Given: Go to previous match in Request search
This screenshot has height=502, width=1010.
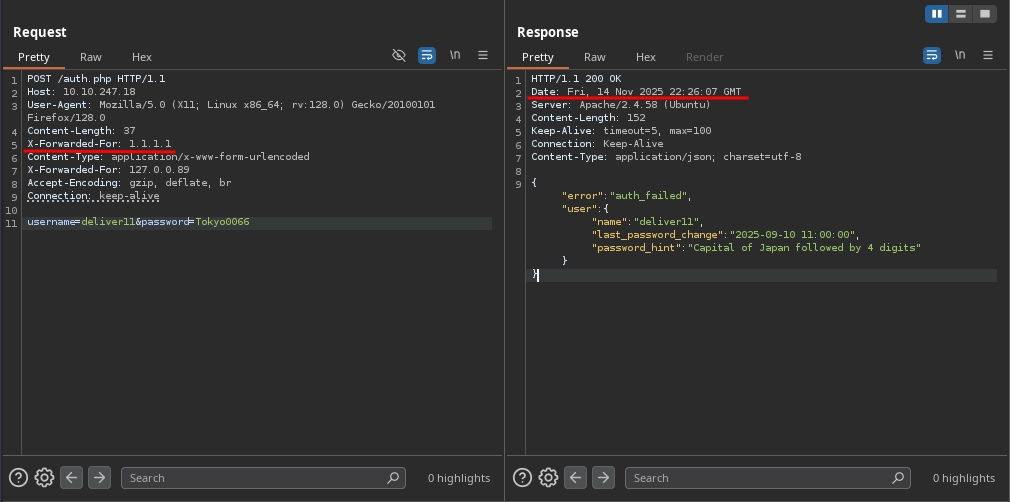Looking at the screenshot, I should tap(71, 478).
